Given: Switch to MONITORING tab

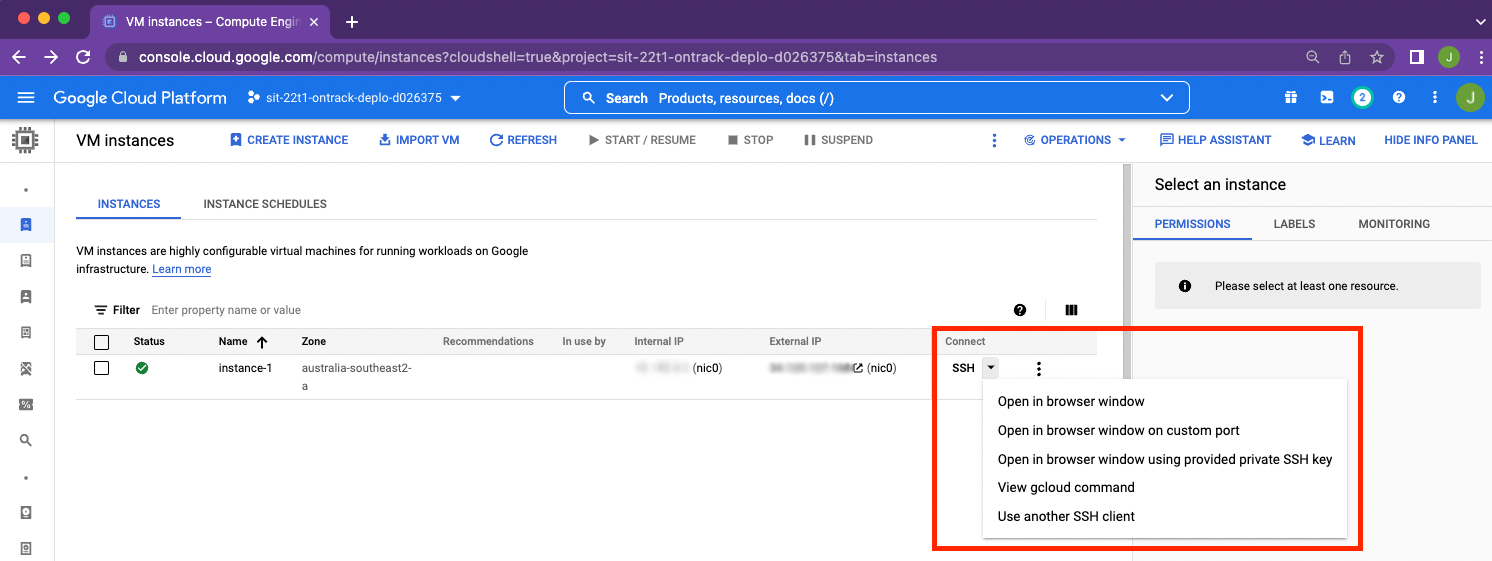Looking at the screenshot, I should click(1394, 224).
